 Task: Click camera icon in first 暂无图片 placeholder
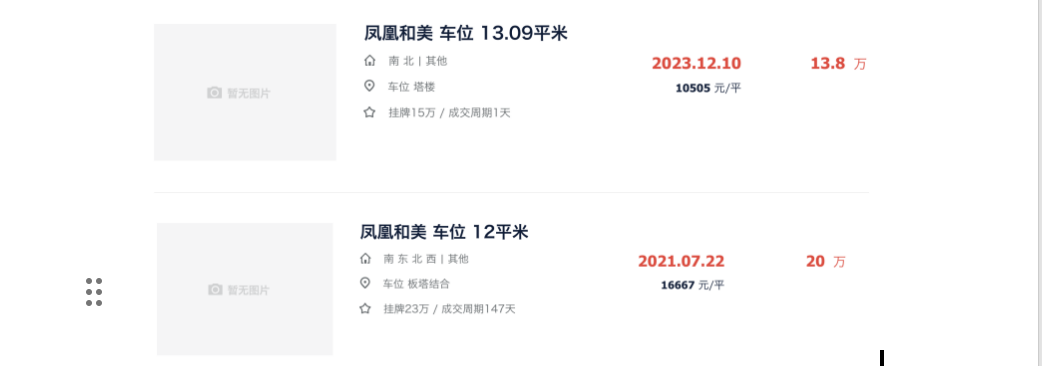point(214,93)
